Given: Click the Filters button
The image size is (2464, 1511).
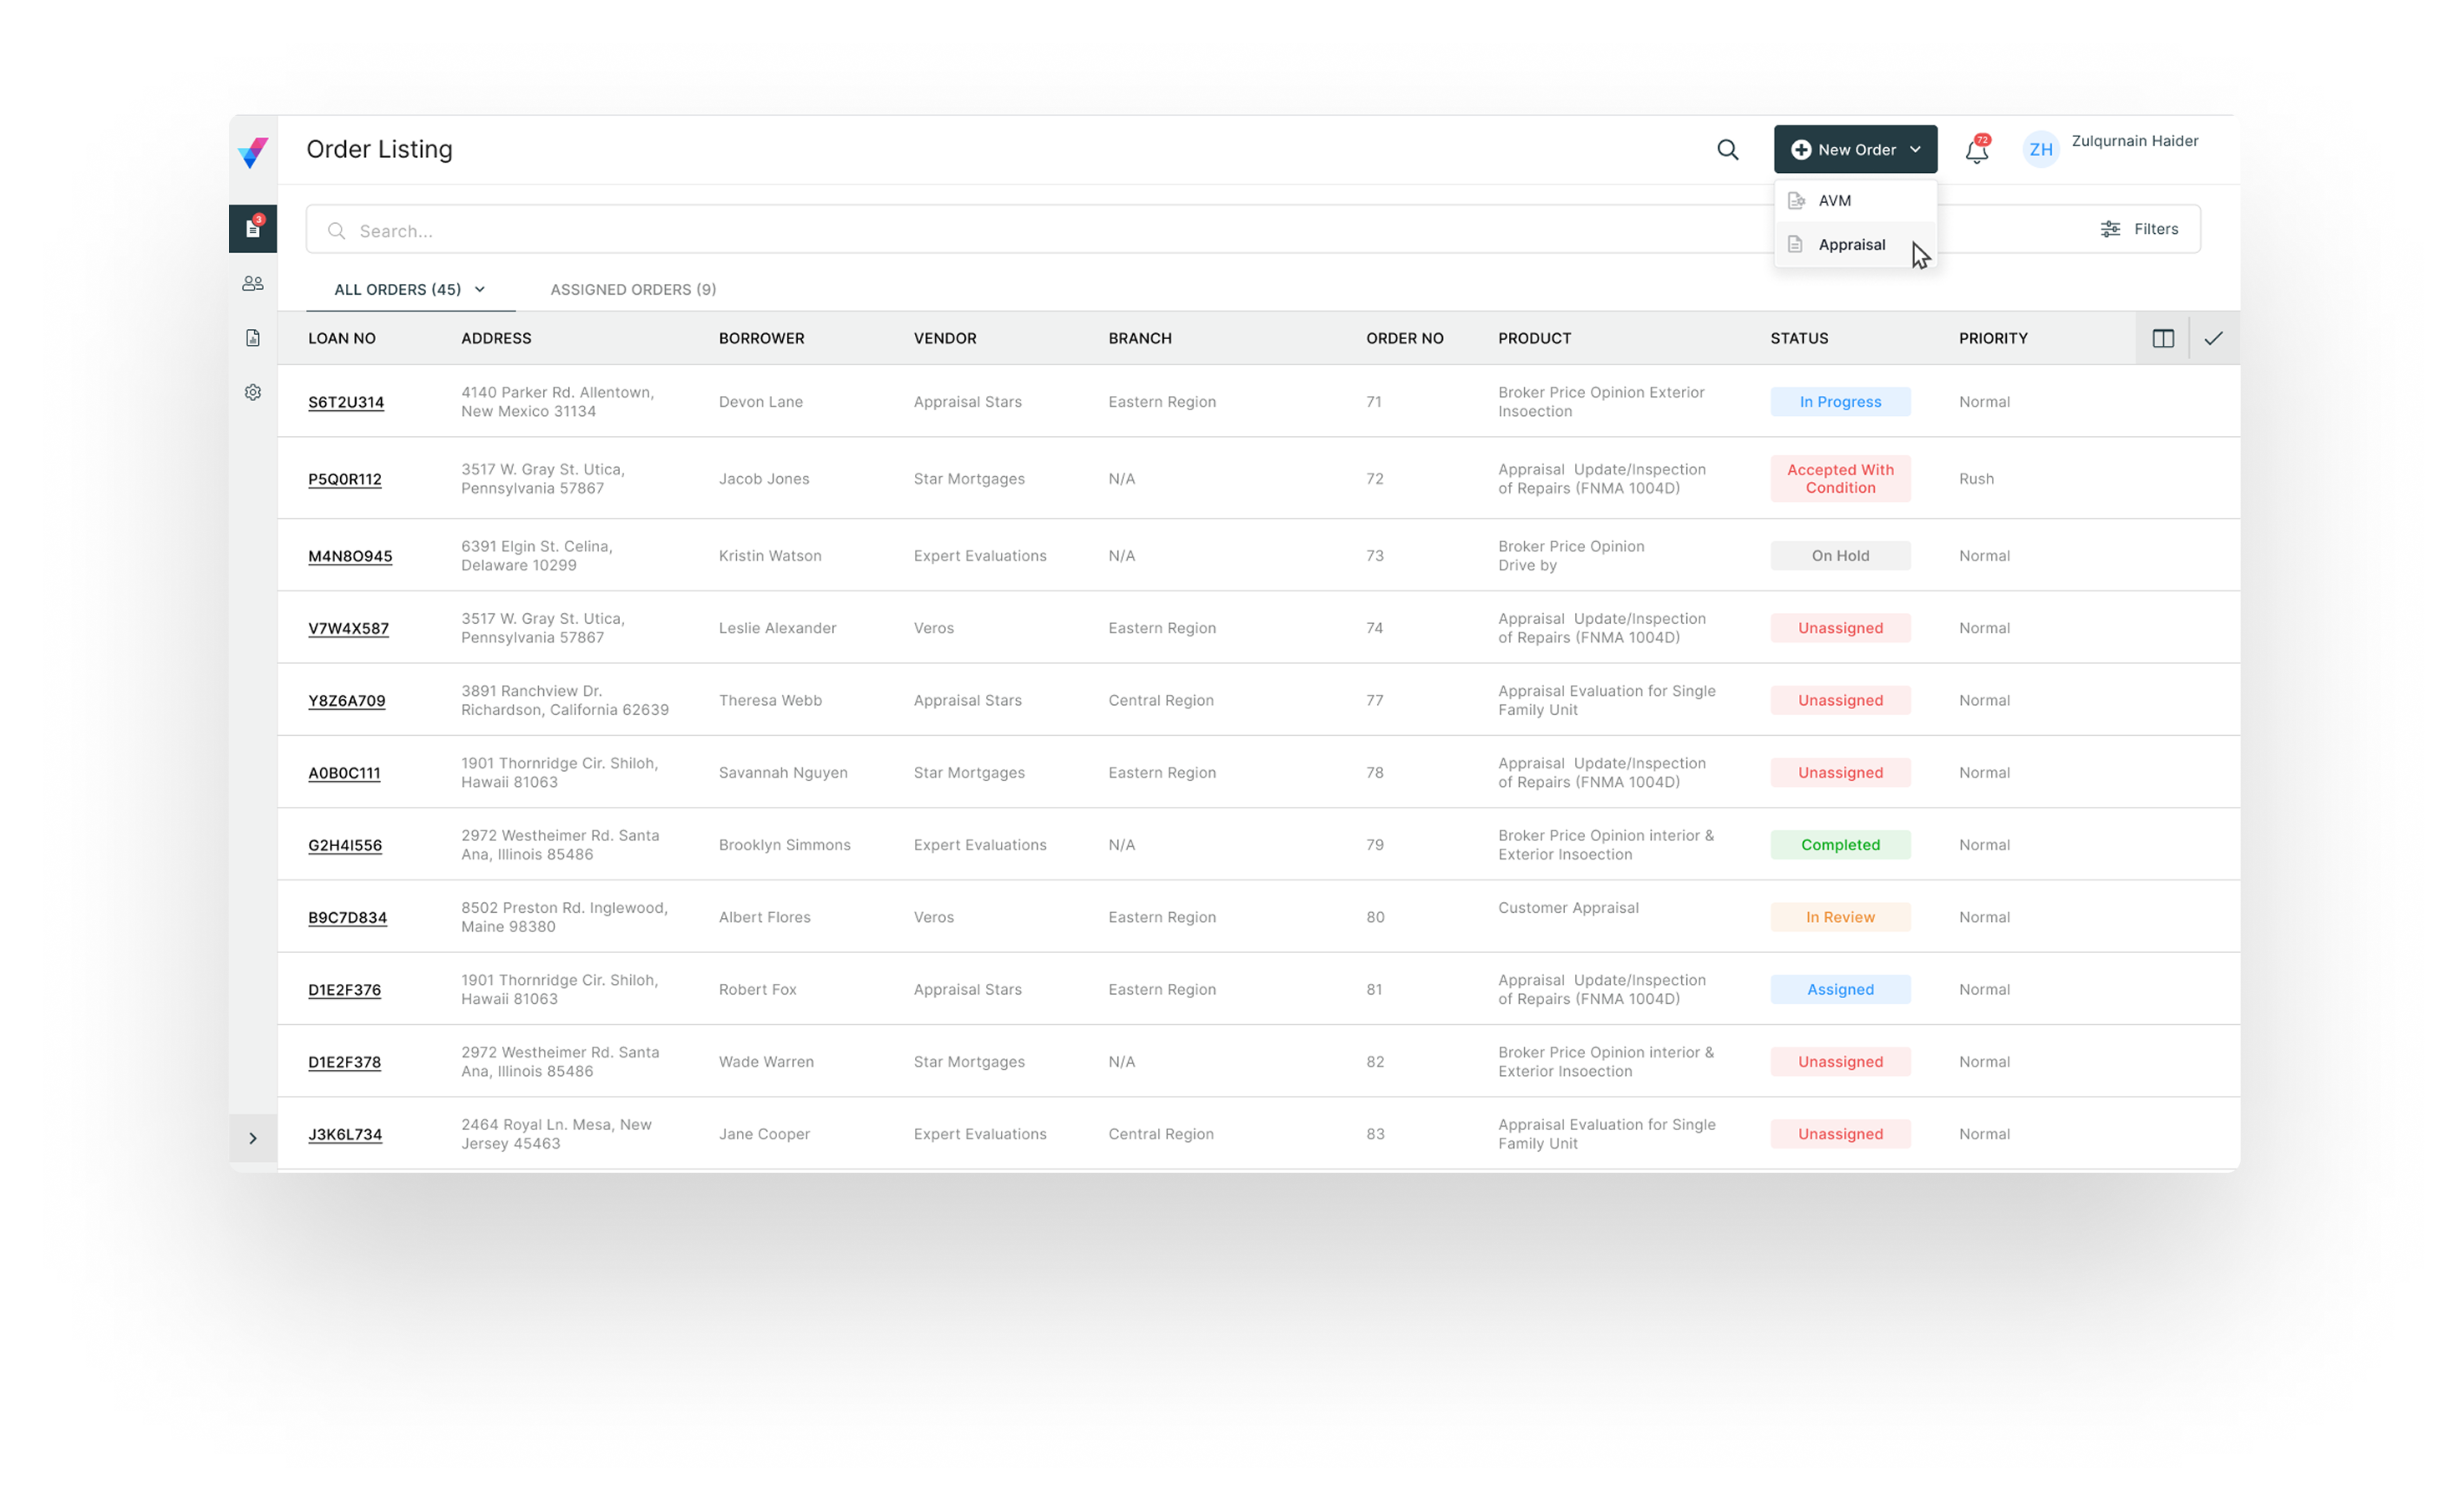Looking at the screenshot, I should (x=2139, y=229).
